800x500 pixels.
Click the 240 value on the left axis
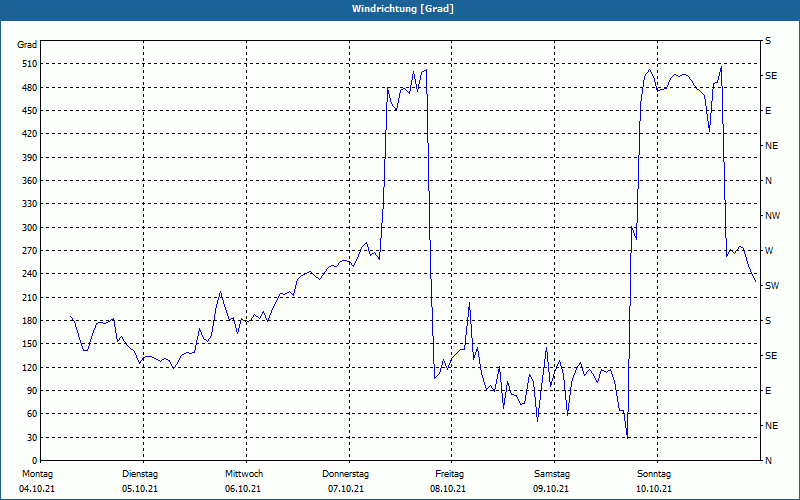pyautogui.click(x=30, y=274)
